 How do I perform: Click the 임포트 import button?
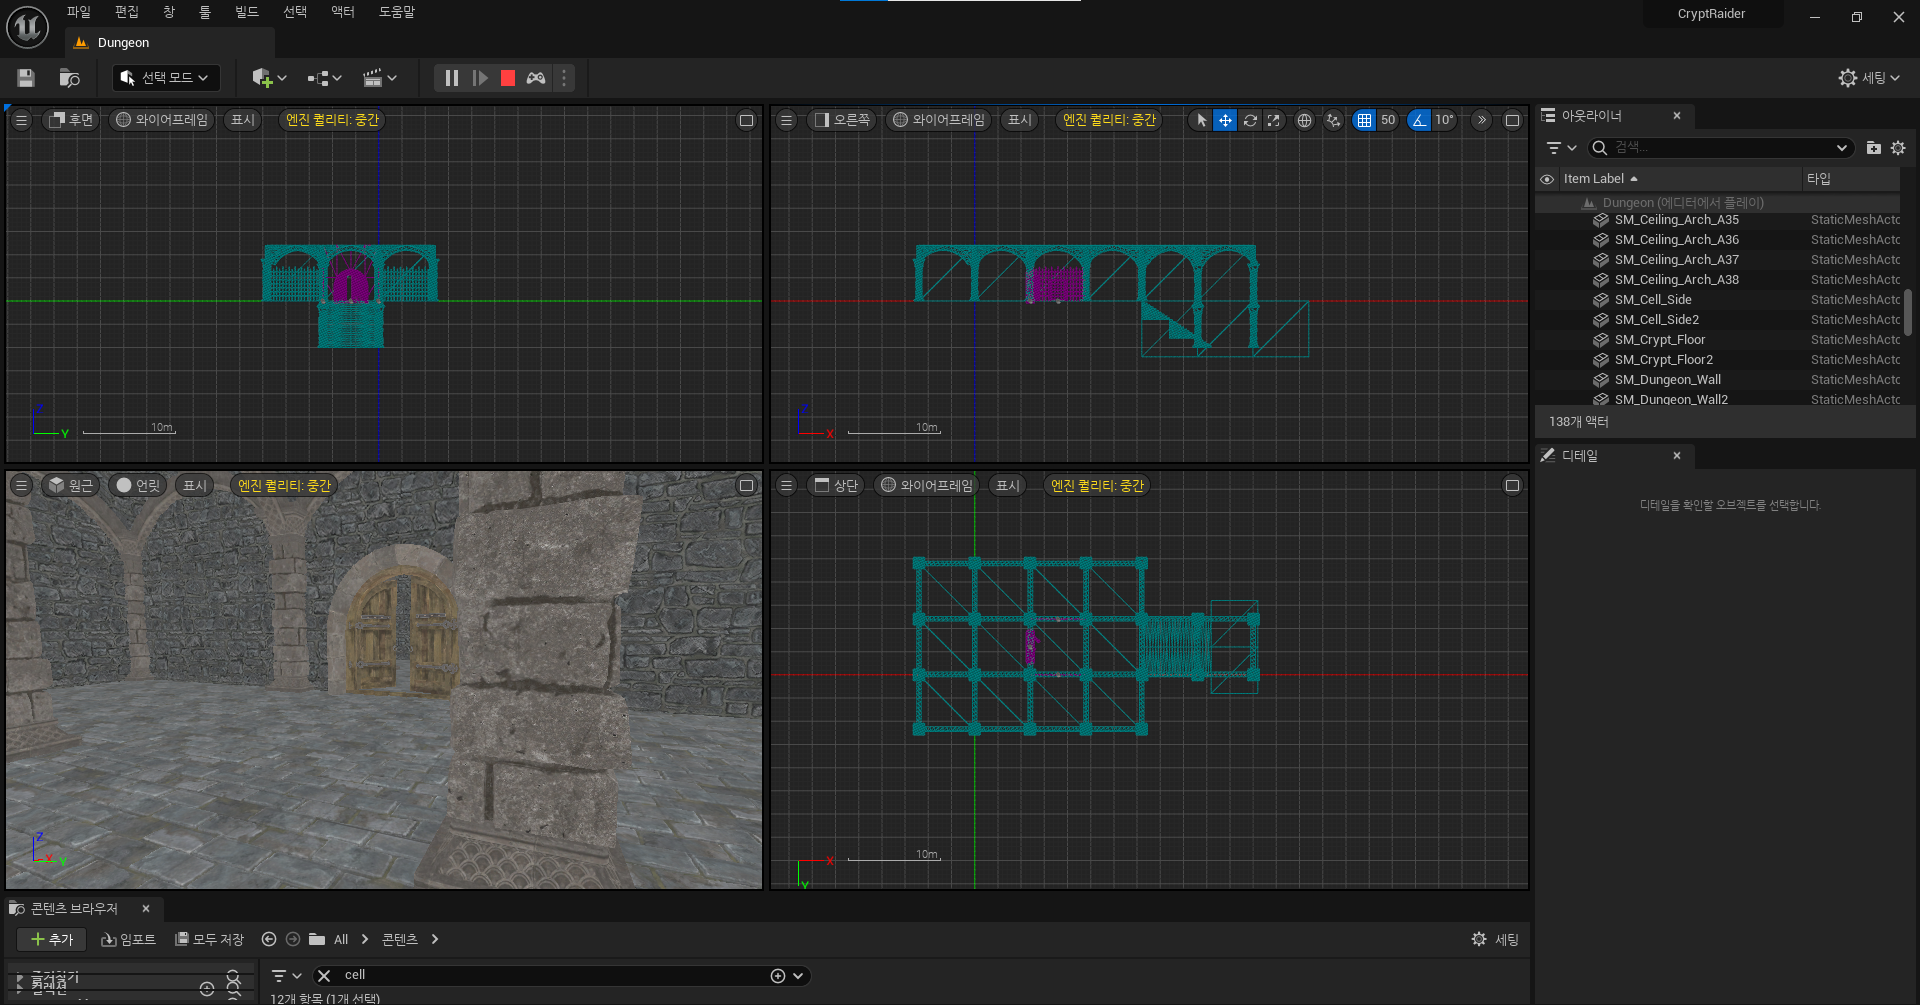129,939
